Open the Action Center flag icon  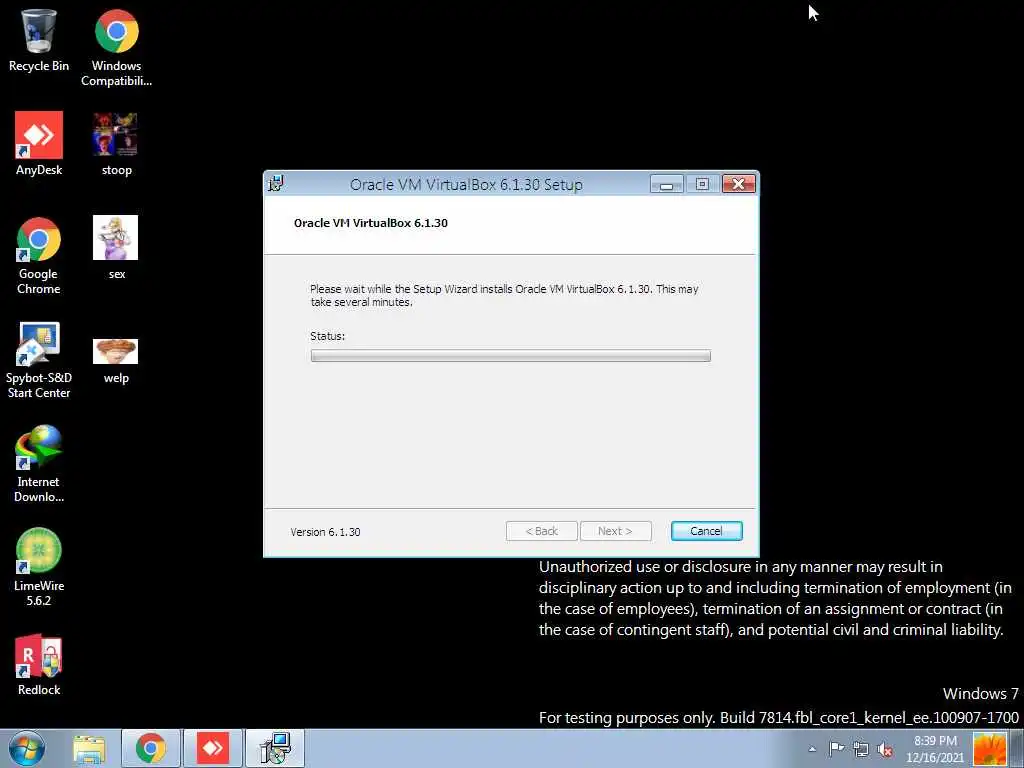836,748
